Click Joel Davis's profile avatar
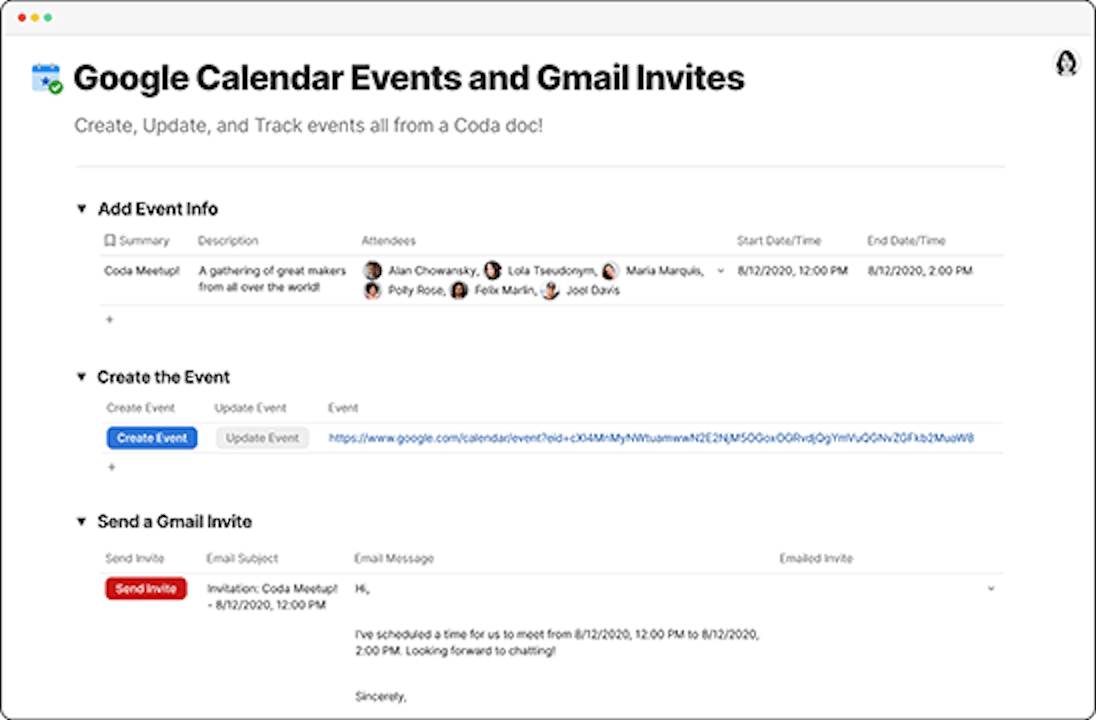Screen dimensions: 1096x720 [x=550, y=291]
